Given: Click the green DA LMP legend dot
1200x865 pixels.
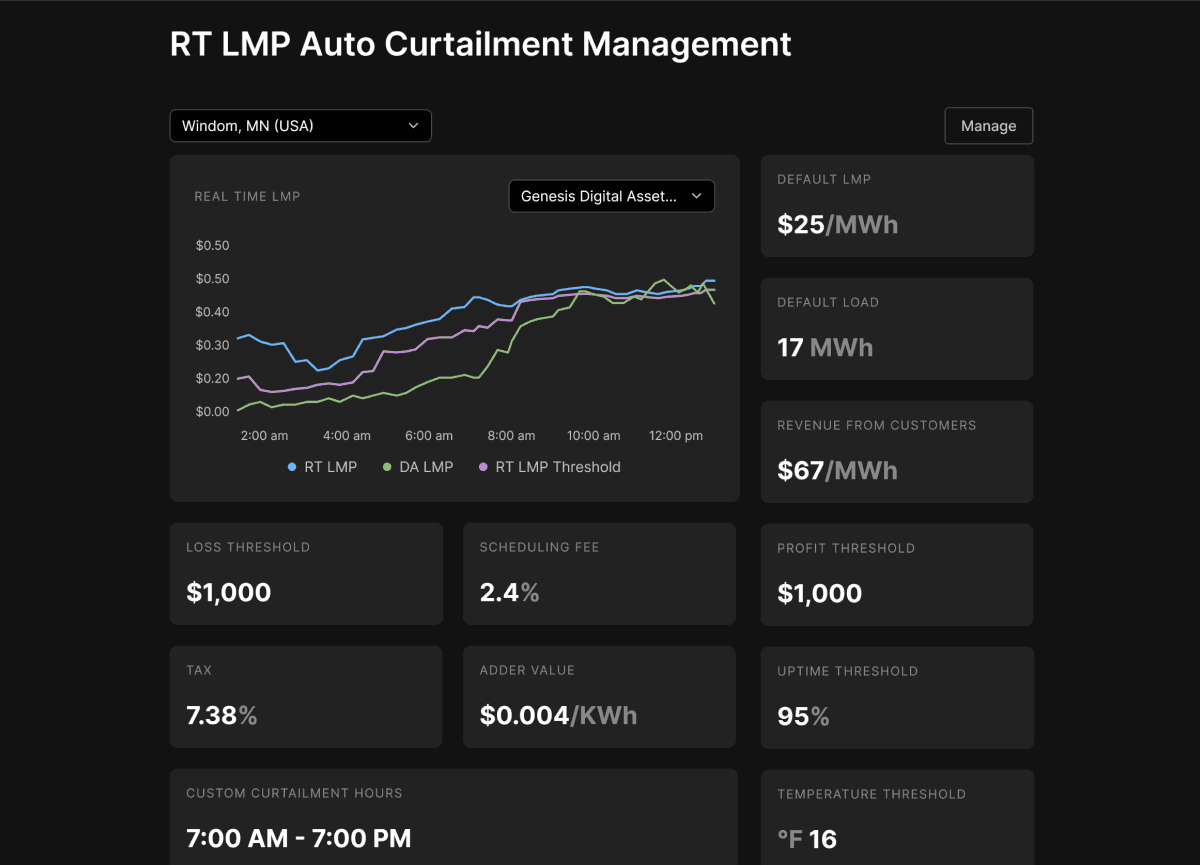Looking at the screenshot, I should (388, 467).
